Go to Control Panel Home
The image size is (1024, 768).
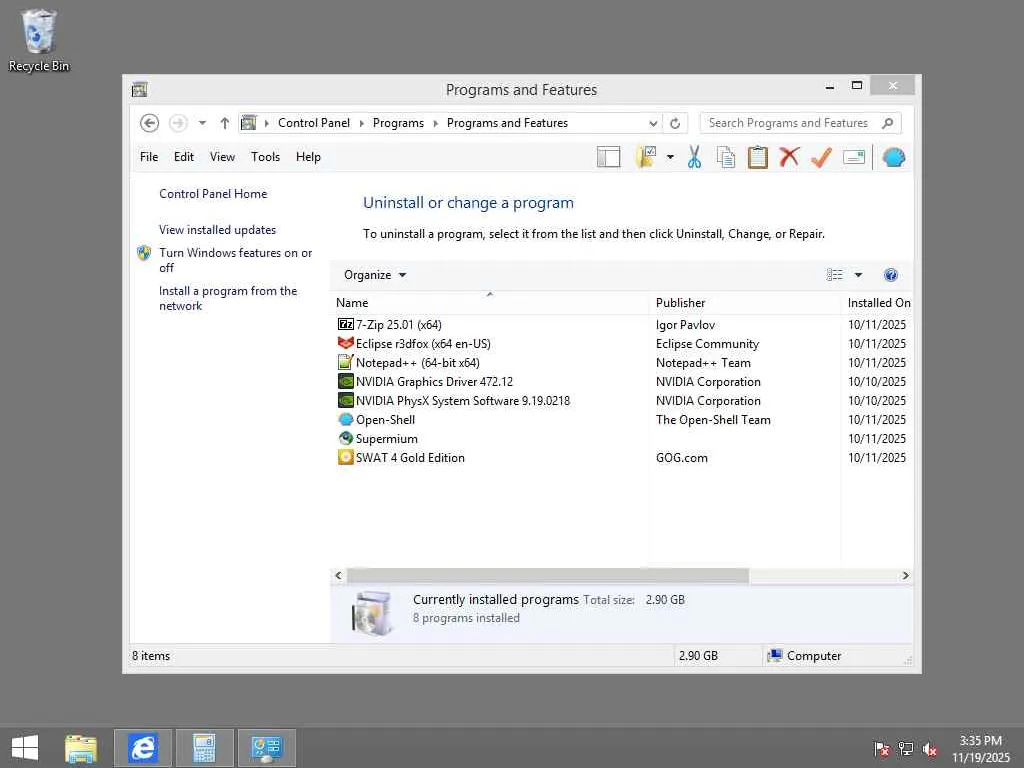click(213, 194)
